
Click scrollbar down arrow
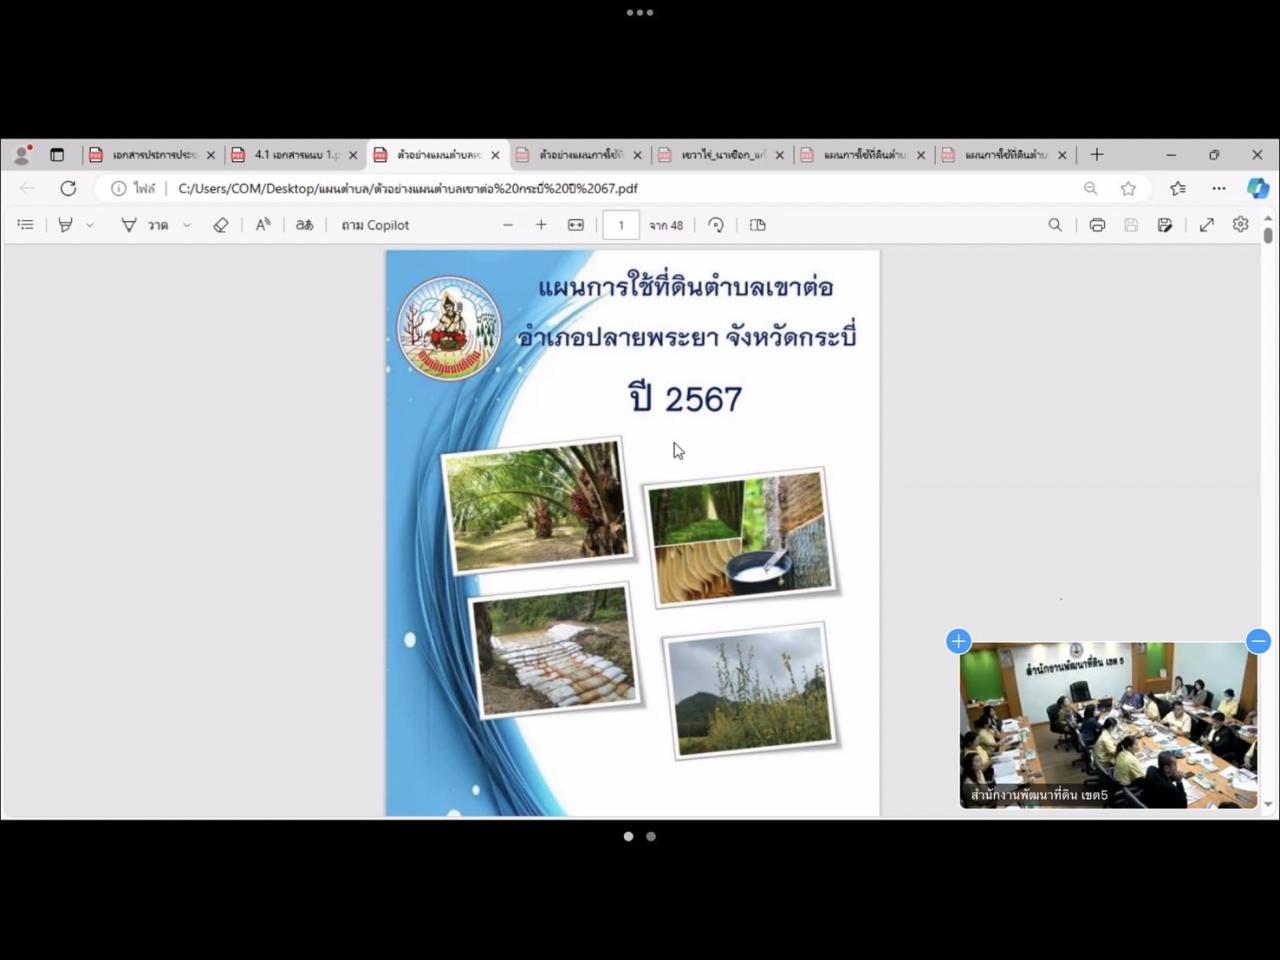point(1268,804)
